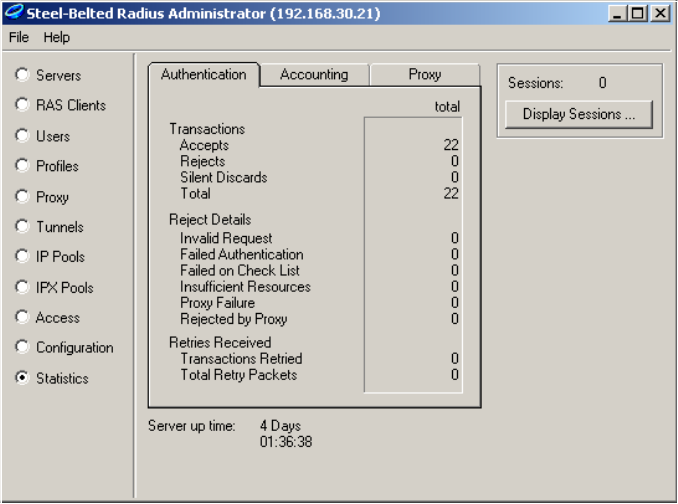Select the Proxy radio button in sidebar
This screenshot has width=678, height=504.
tap(22, 196)
